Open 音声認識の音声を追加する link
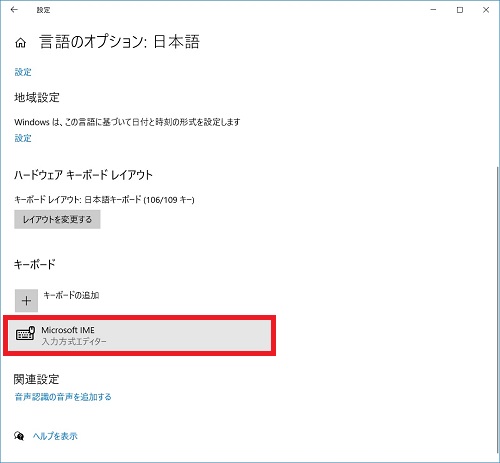 click(63, 397)
